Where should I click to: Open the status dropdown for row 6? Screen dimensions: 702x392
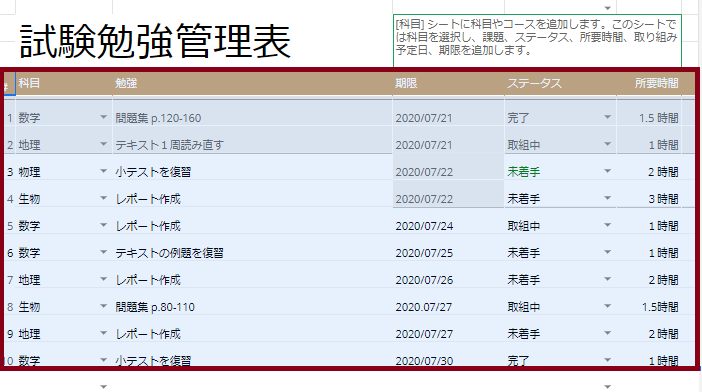(608, 252)
